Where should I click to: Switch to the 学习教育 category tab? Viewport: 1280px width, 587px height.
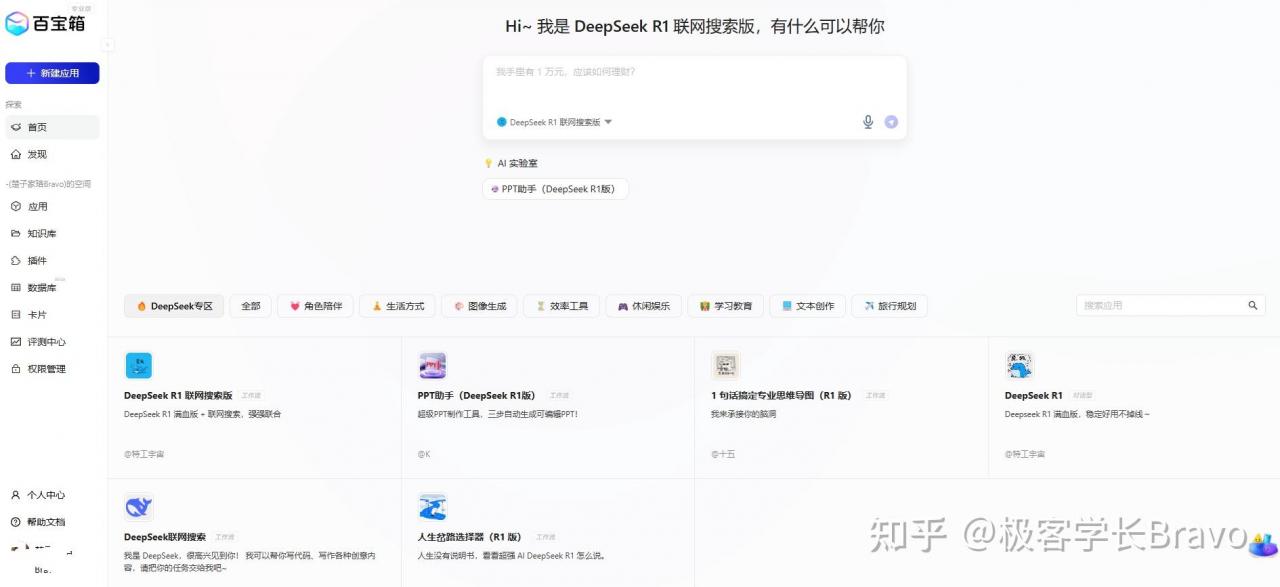(725, 306)
